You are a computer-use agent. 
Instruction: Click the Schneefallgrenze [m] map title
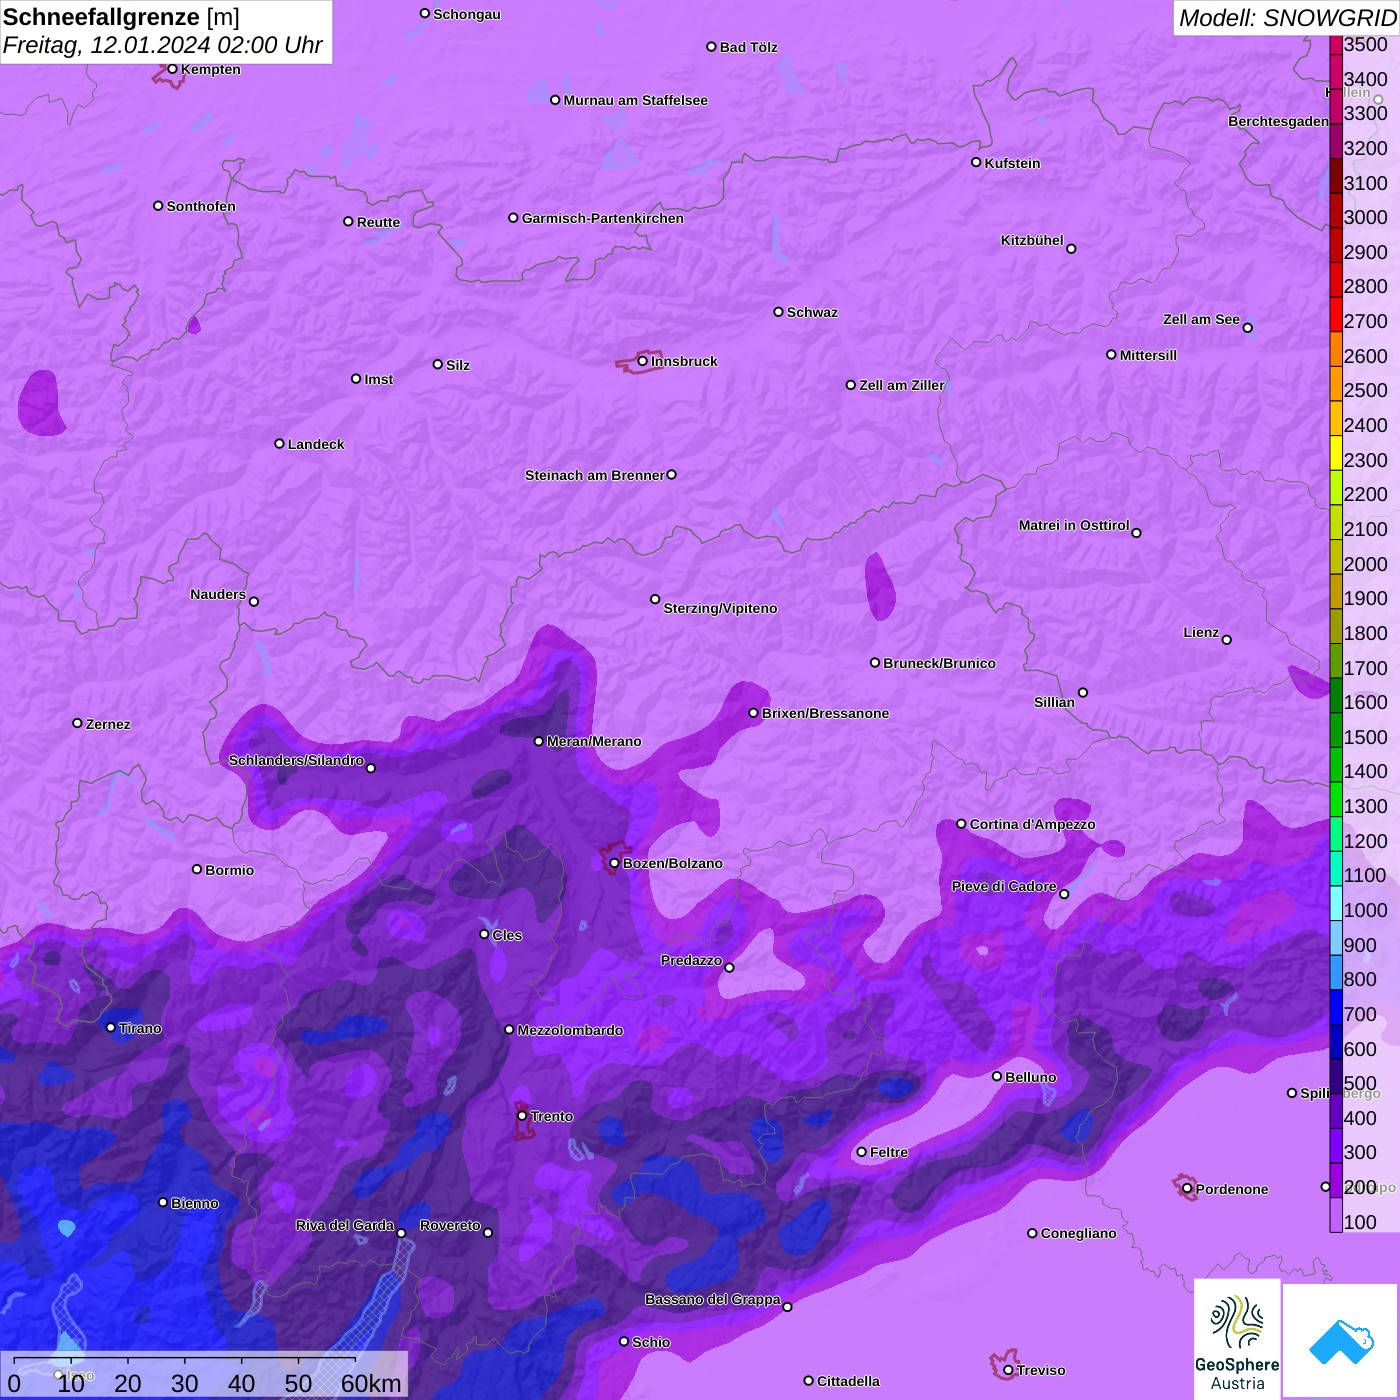coord(121,17)
